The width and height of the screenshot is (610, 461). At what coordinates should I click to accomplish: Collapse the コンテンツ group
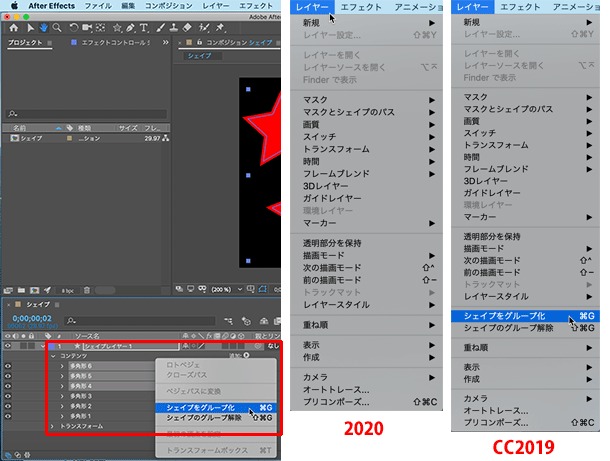(x=53, y=356)
